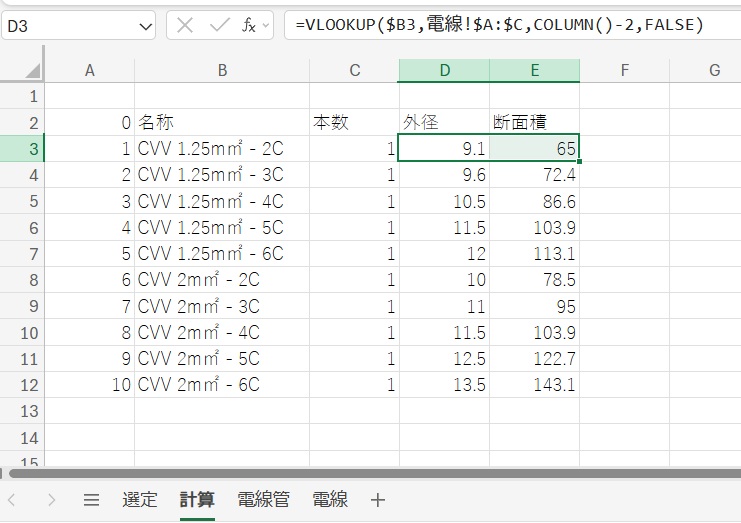741x523 pixels.
Task: Select cell CVV 1.25m㎡ - 6C
Action: 222,254
